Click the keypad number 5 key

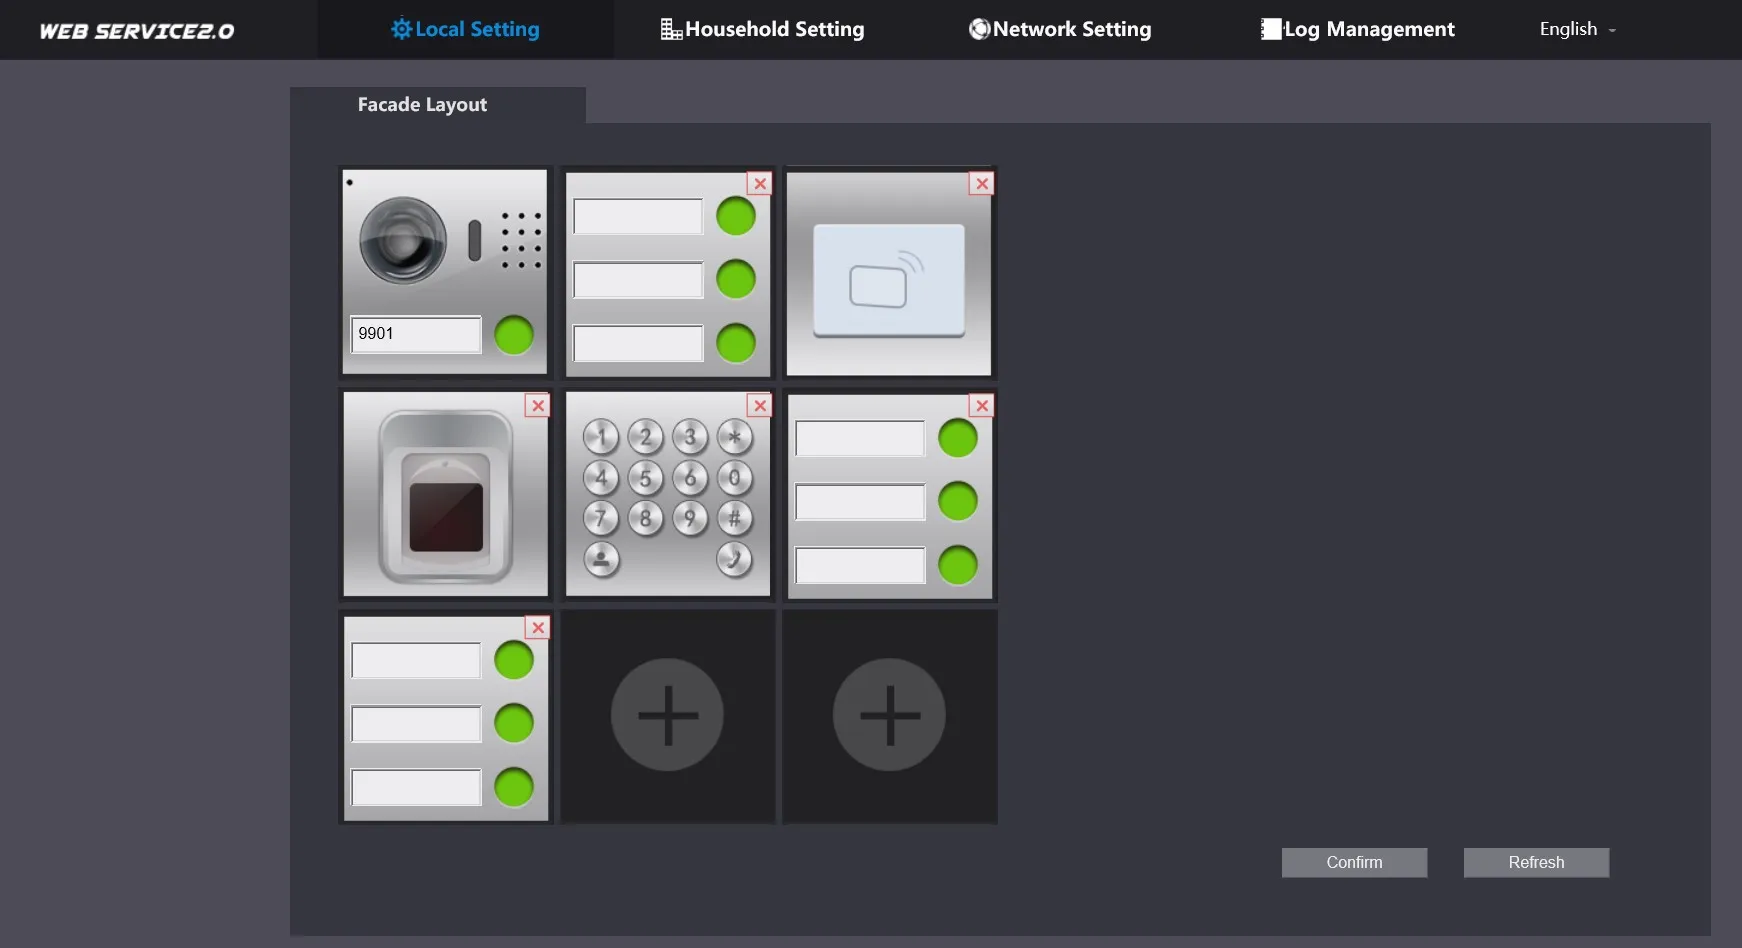[x=645, y=478]
